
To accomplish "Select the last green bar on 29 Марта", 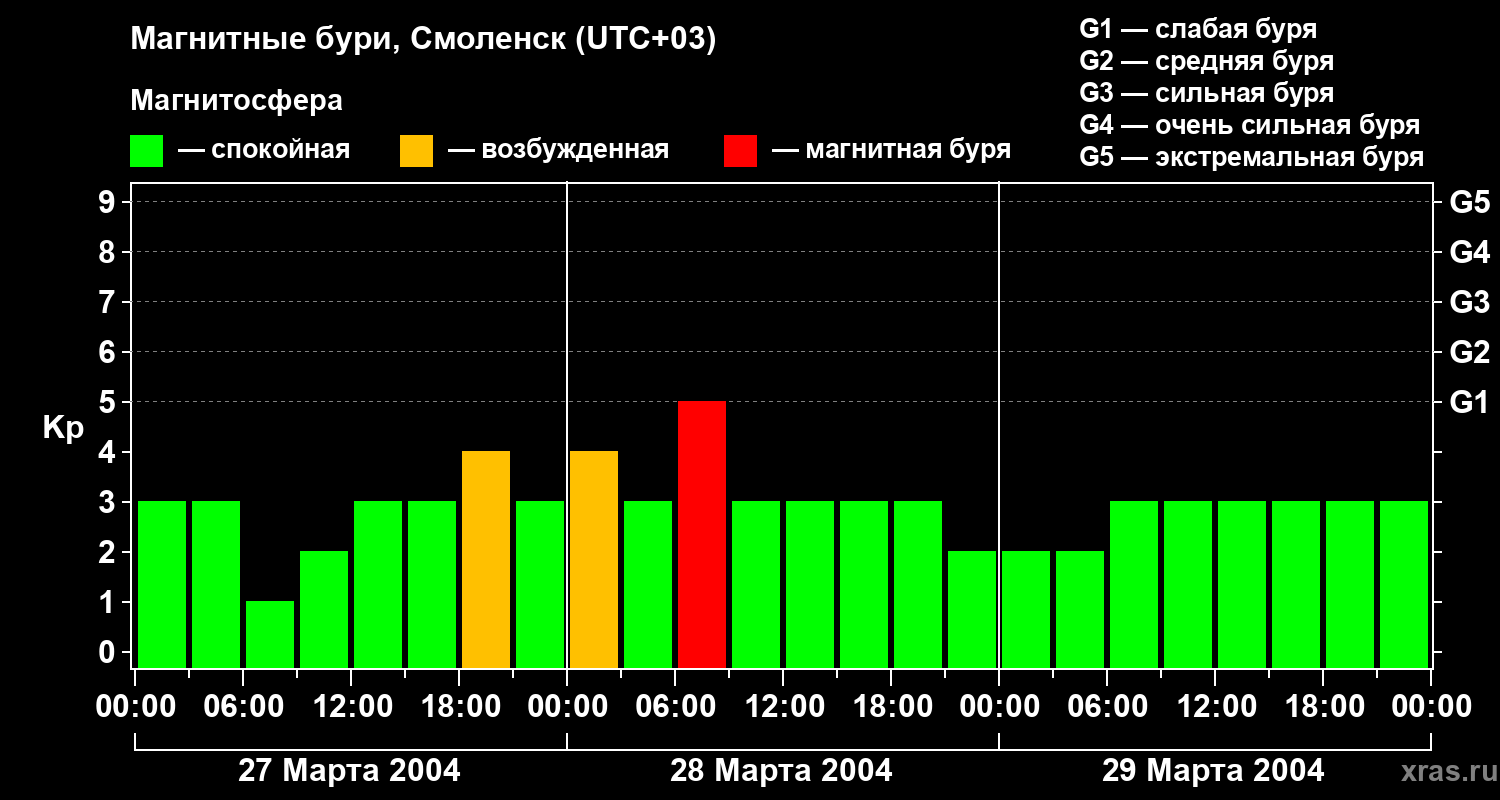I will click(1404, 584).
